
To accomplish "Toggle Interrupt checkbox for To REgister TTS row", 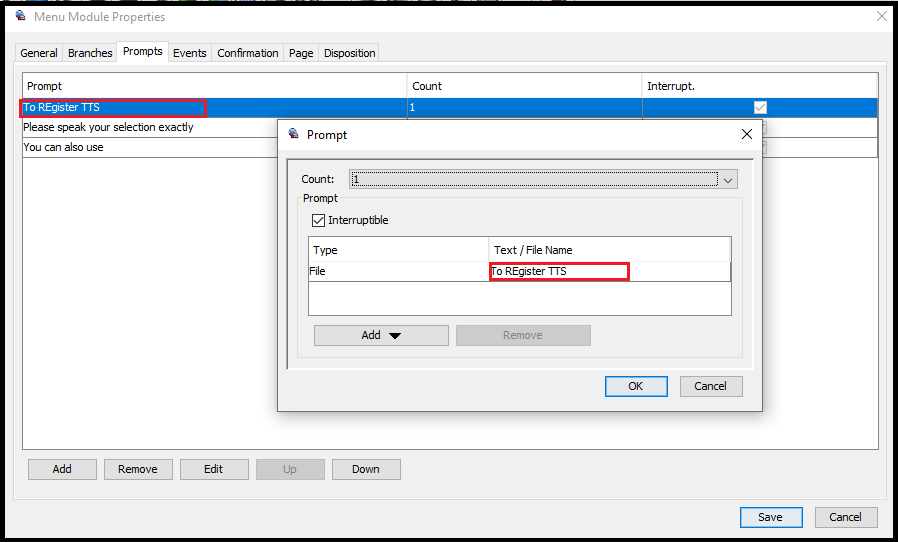I will [x=760, y=107].
